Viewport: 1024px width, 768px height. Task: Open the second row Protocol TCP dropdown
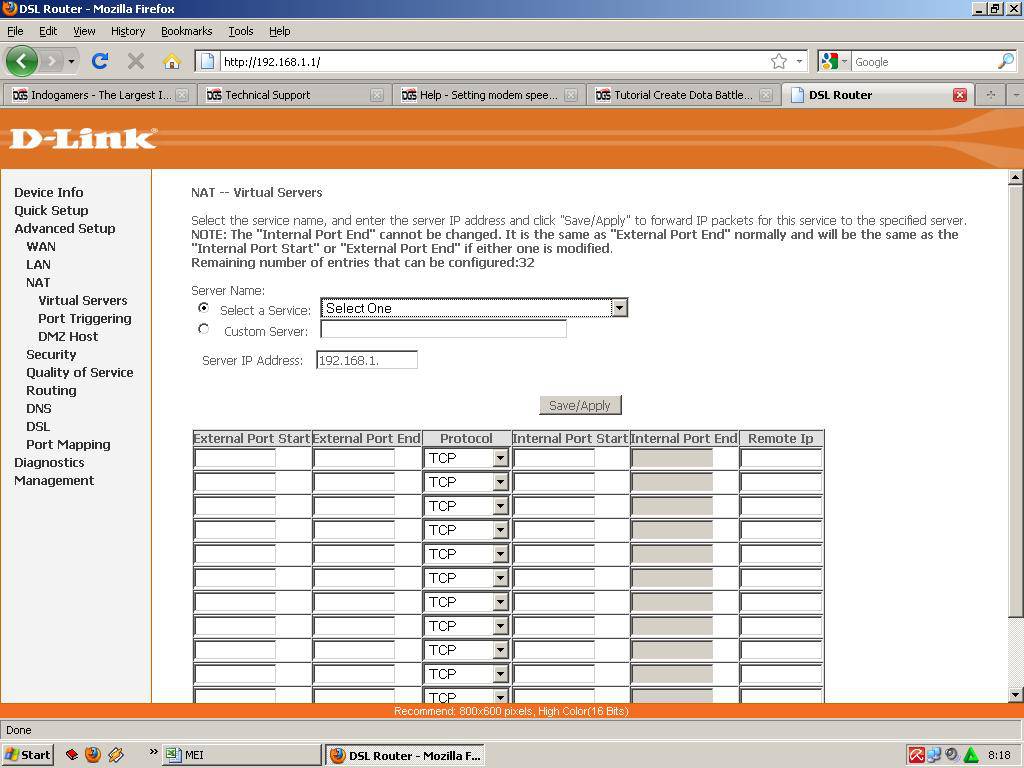point(466,482)
